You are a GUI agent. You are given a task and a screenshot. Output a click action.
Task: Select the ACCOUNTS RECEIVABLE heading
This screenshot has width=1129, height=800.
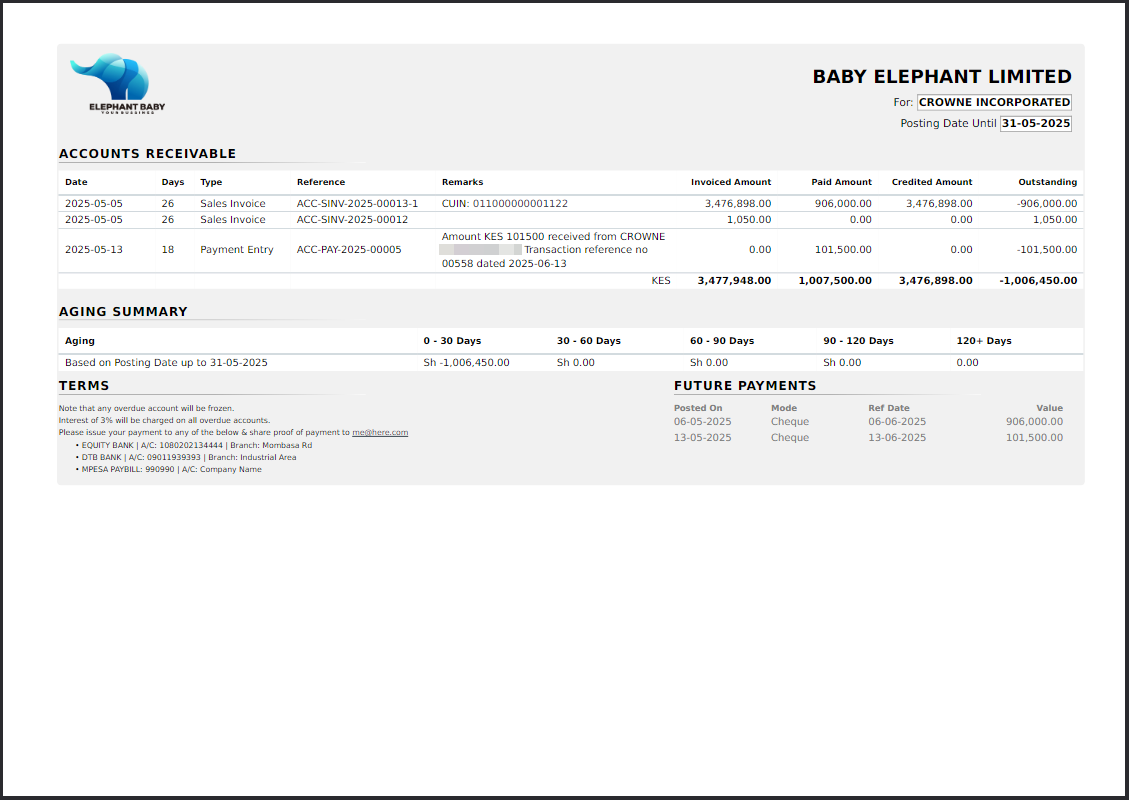[148, 153]
